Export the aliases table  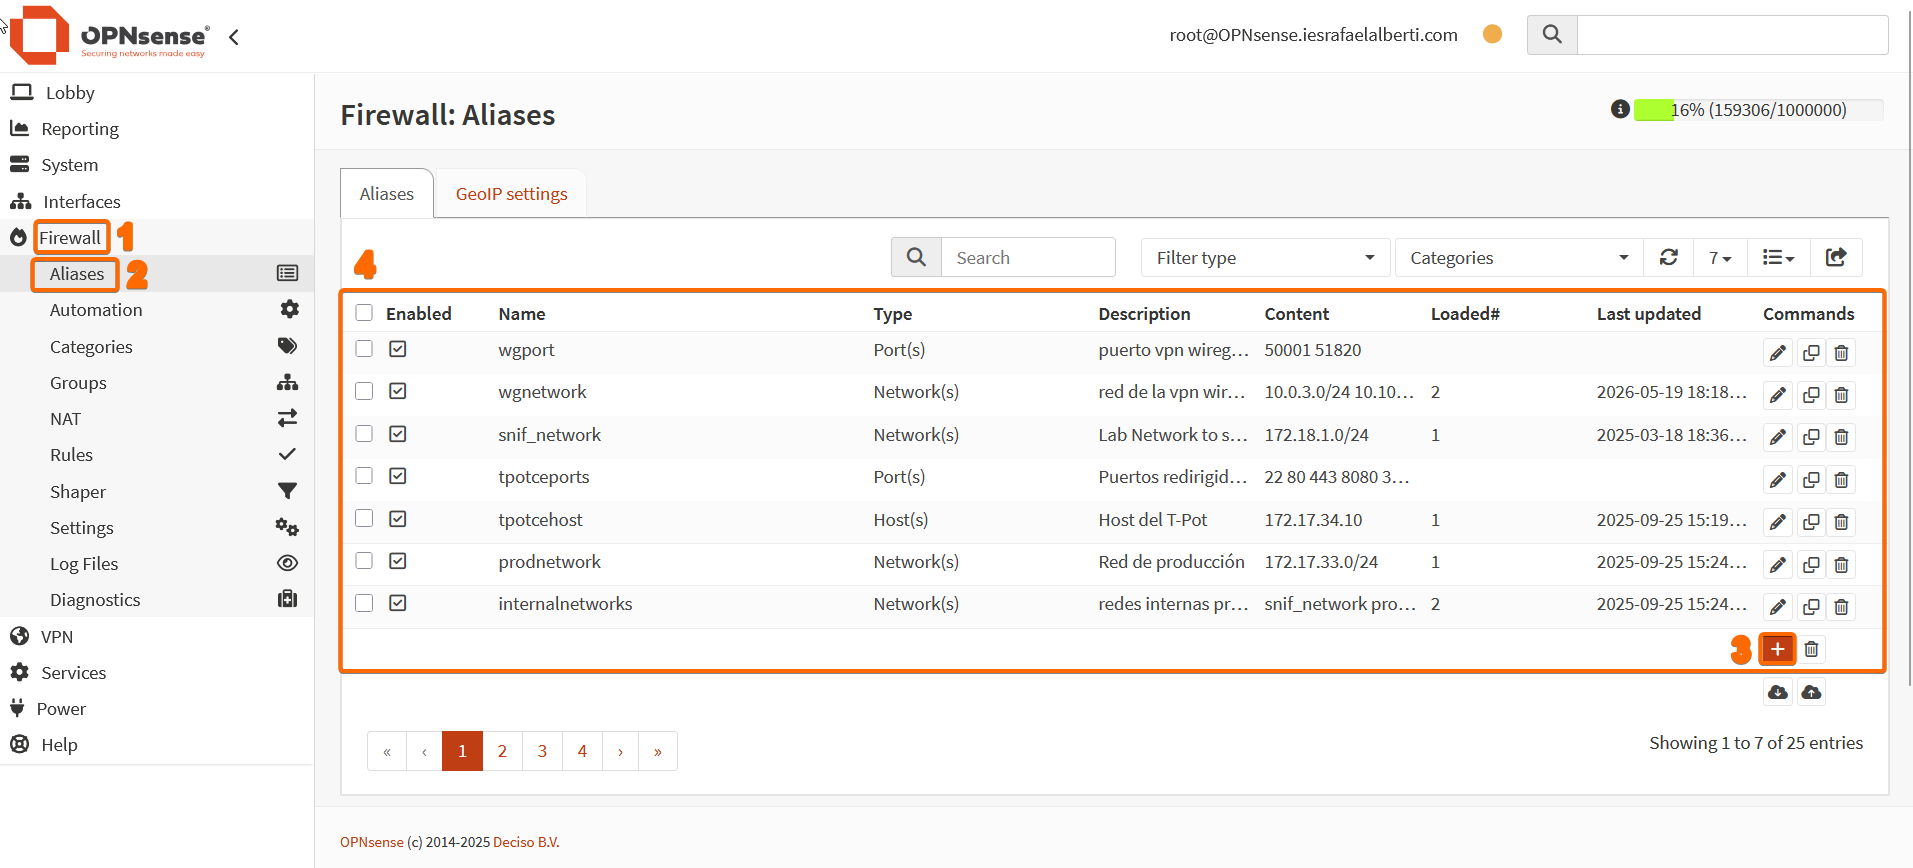tap(1836, 257)
